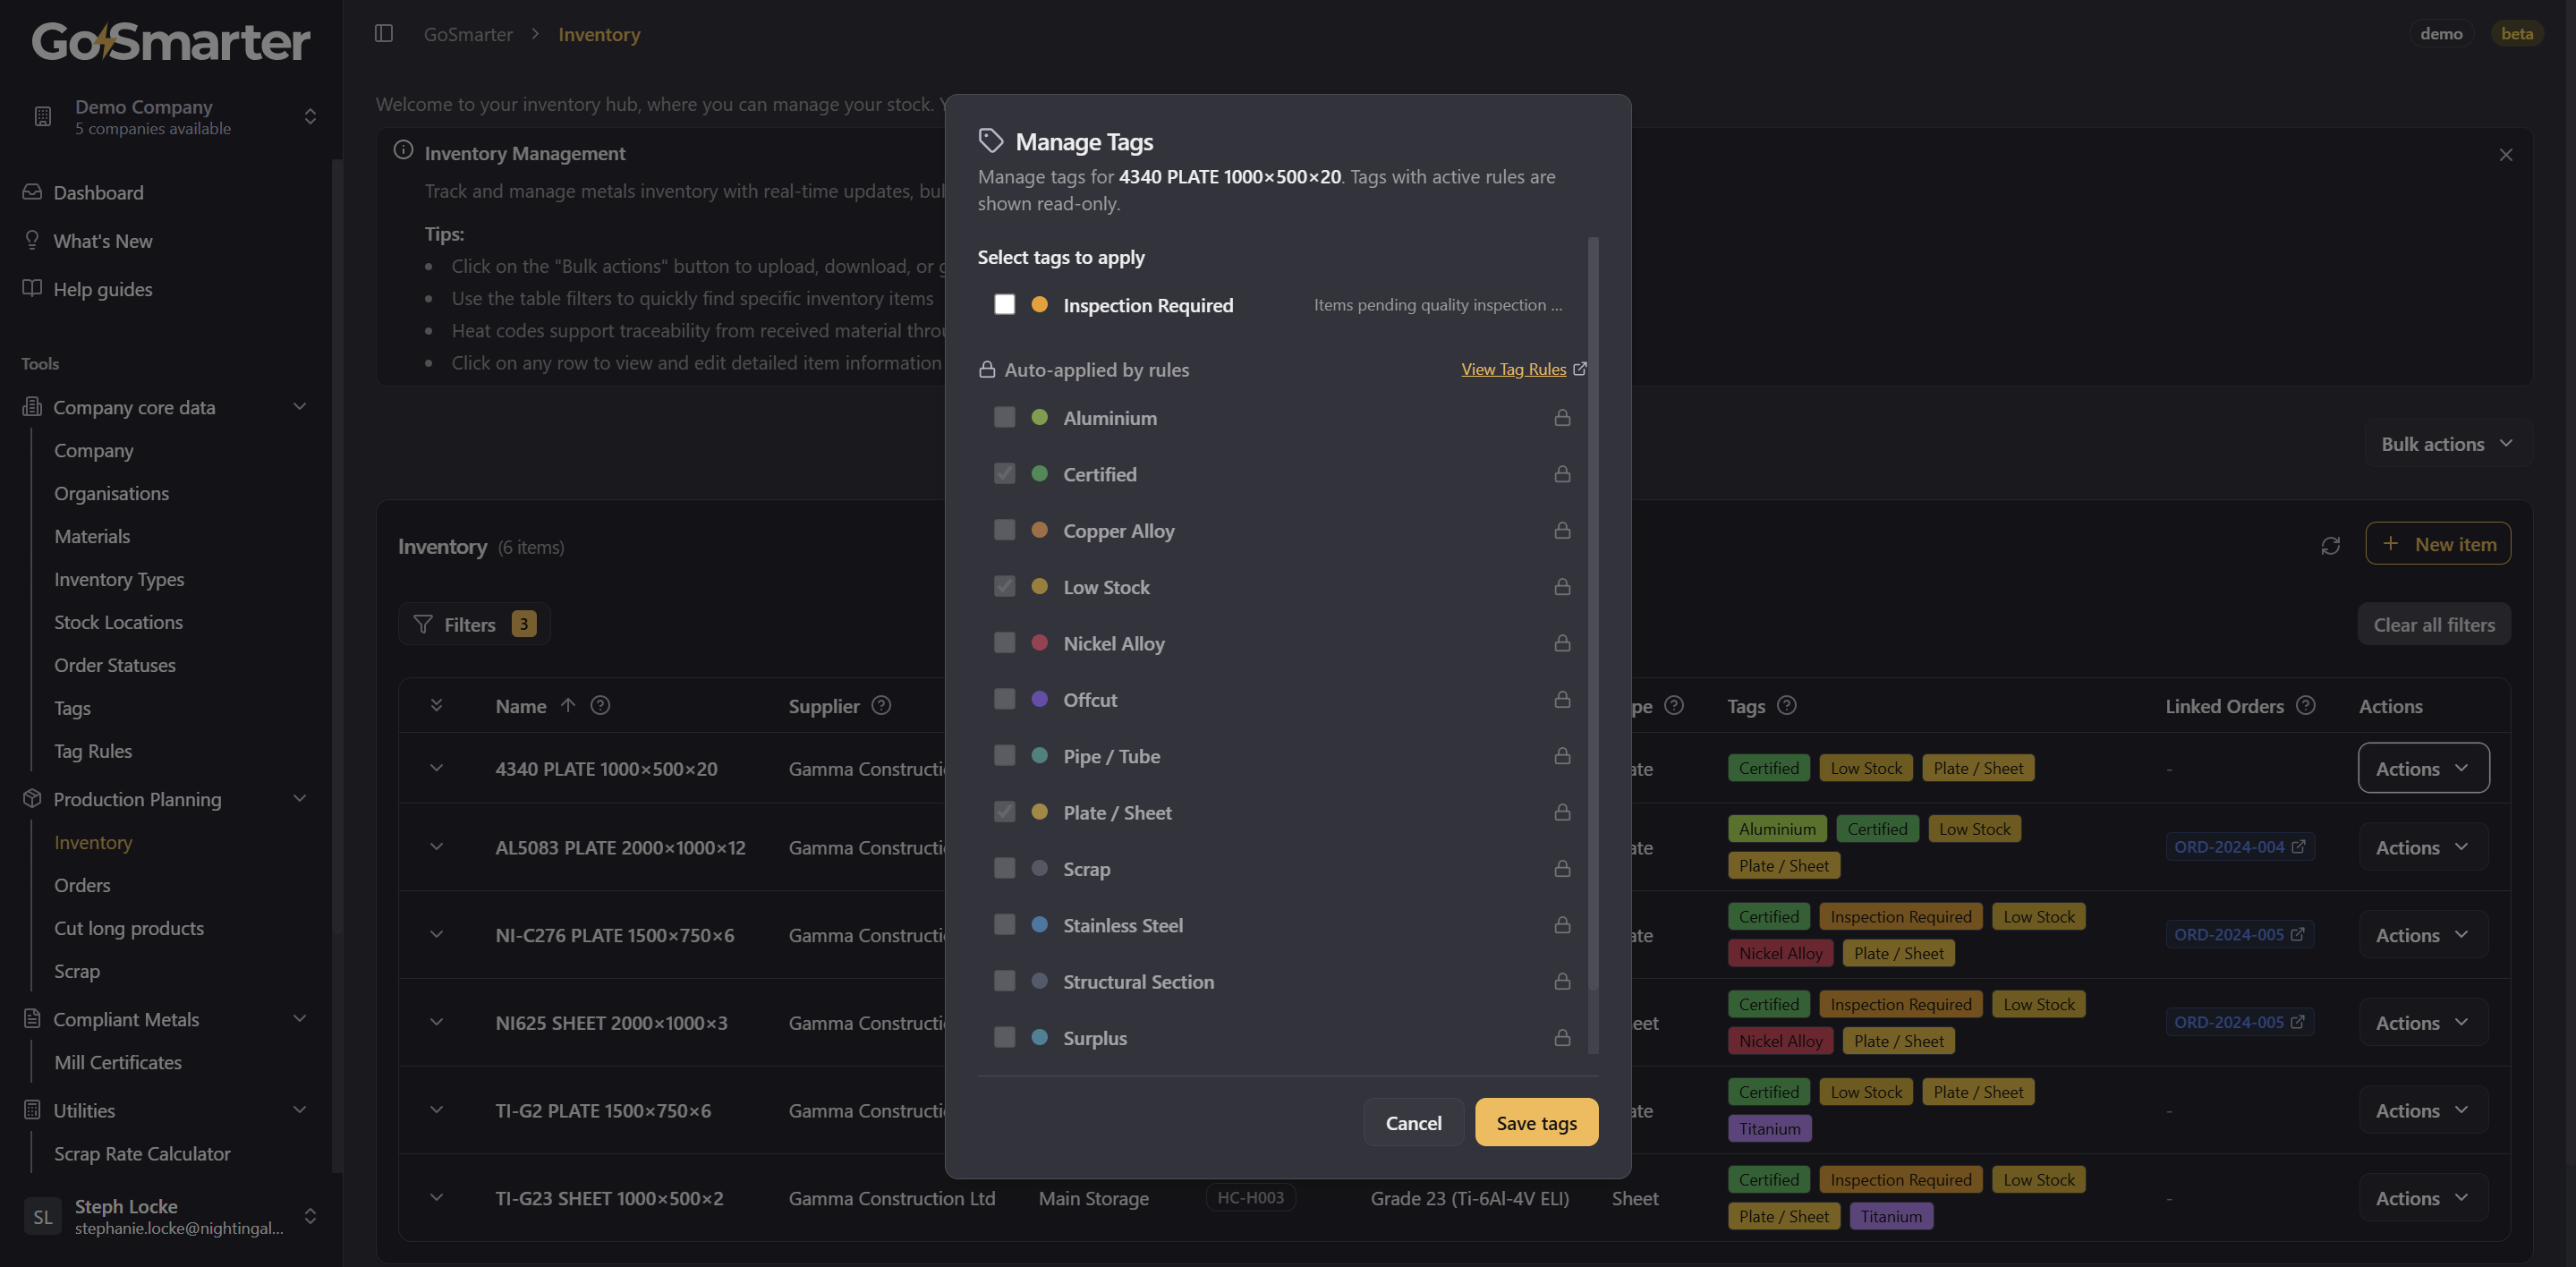Toggle the Low Stock tag checkbox
This screenshot has width=2576, height=1267.
click(x=1005, y=586)
